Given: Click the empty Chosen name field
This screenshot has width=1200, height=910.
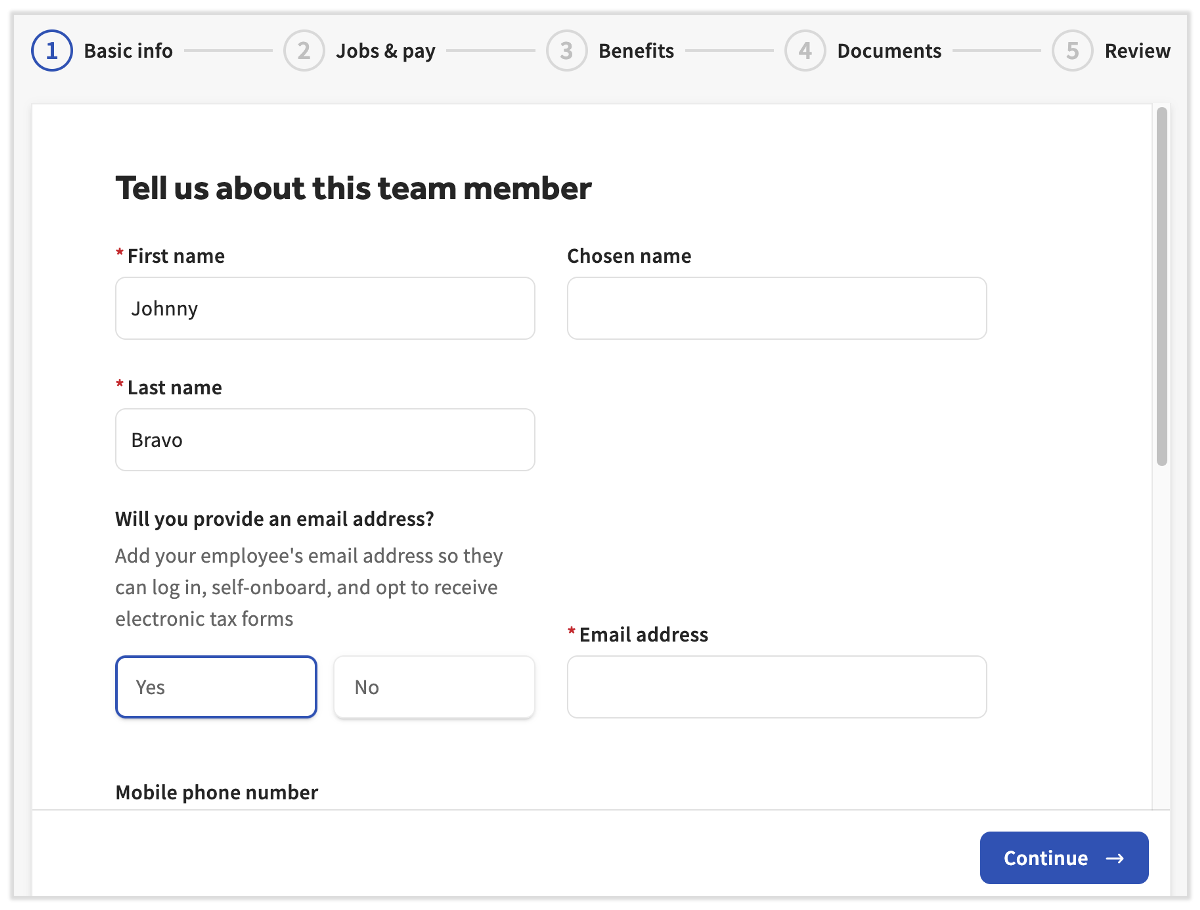Looking at the screenshot, I should pyautogui.click(x=777, y=308).
